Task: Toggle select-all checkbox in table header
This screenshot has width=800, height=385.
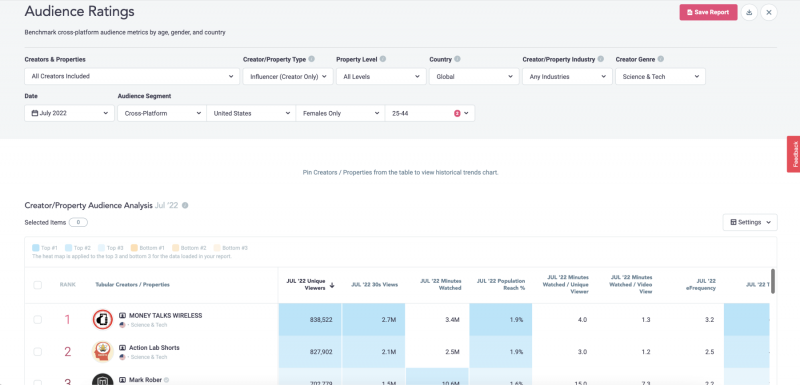Action: [x=38, y=285]
